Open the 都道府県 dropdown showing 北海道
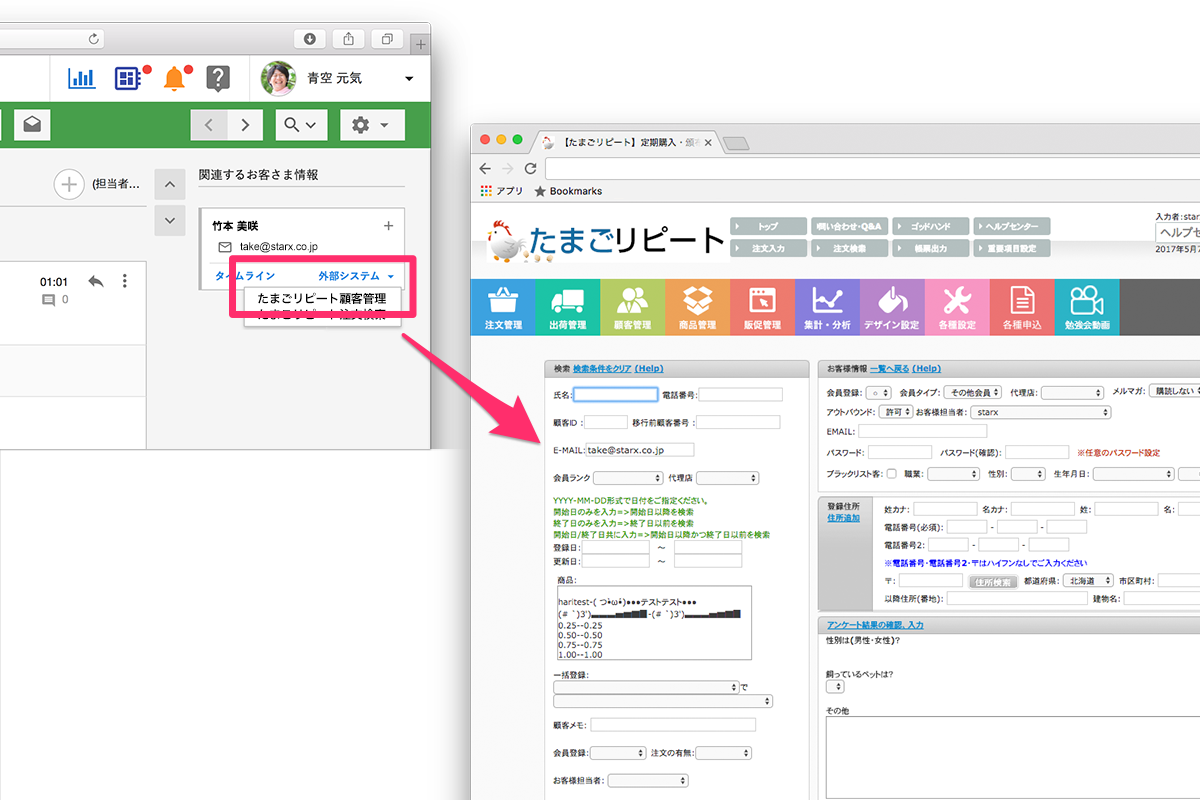 [1087, 581]
